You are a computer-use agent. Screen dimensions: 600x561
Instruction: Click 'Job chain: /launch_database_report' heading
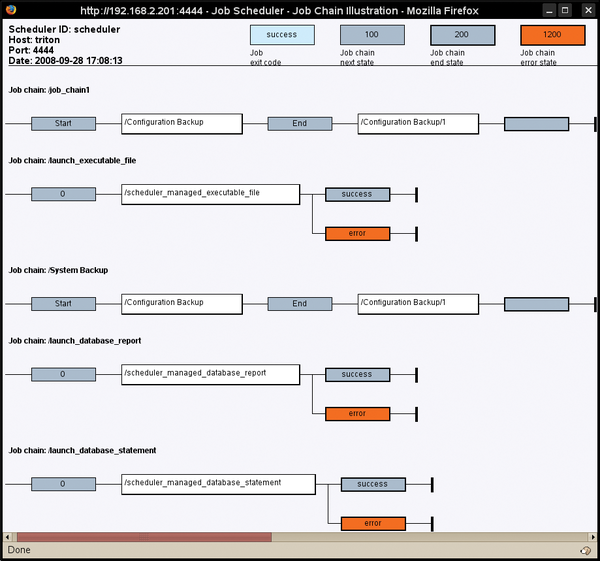pos(75,341)
